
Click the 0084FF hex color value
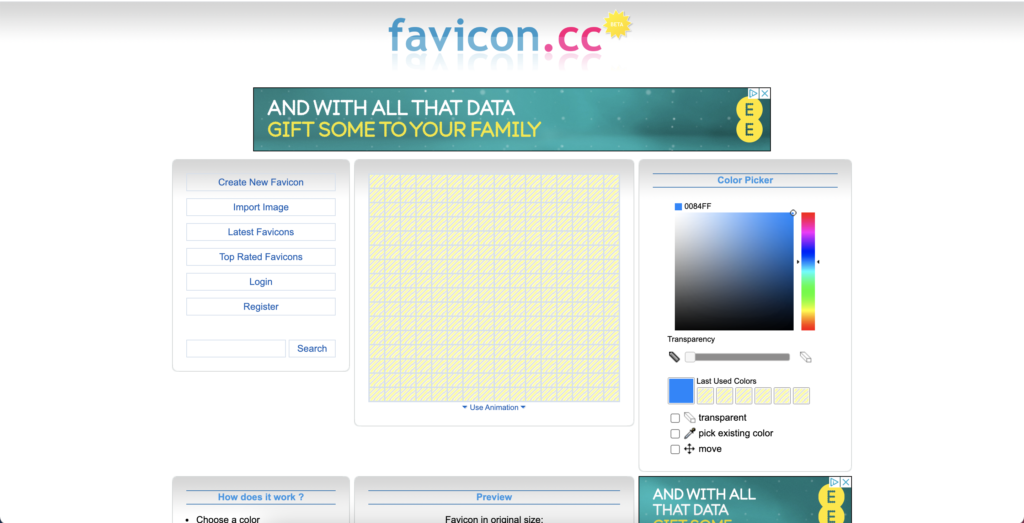pos(697,206)
